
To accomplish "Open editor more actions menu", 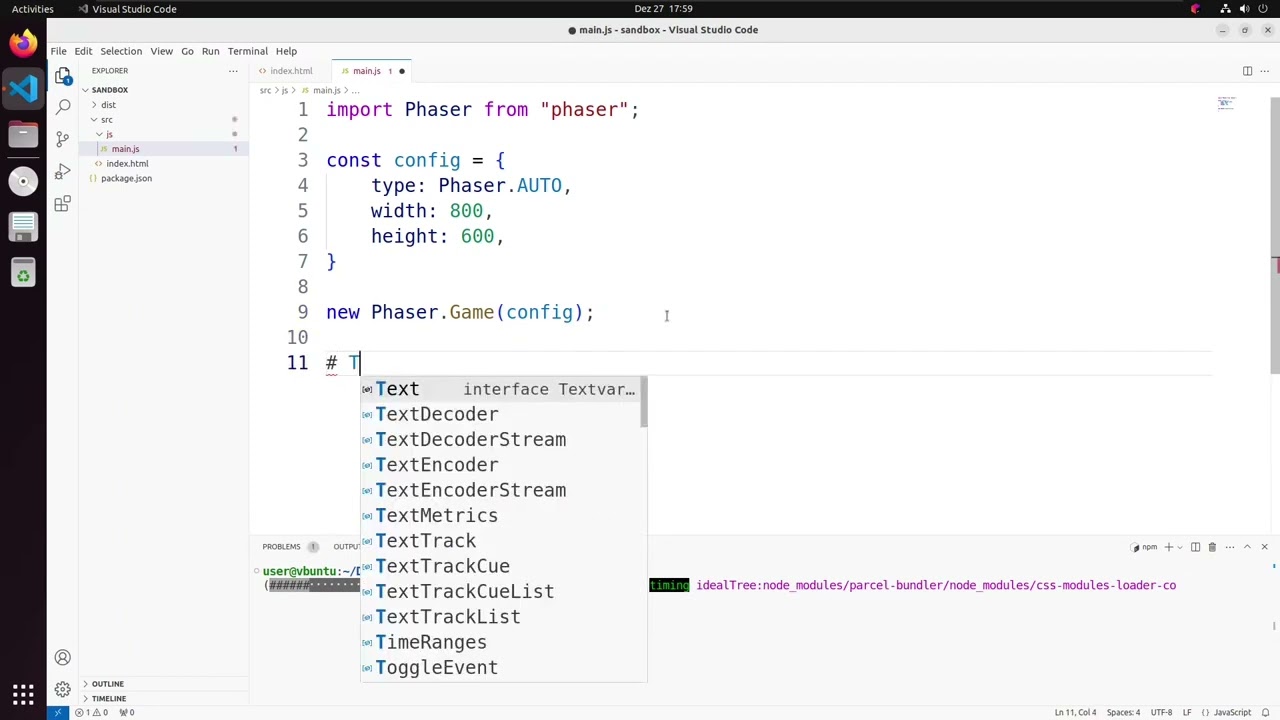I will point(1264,71).
